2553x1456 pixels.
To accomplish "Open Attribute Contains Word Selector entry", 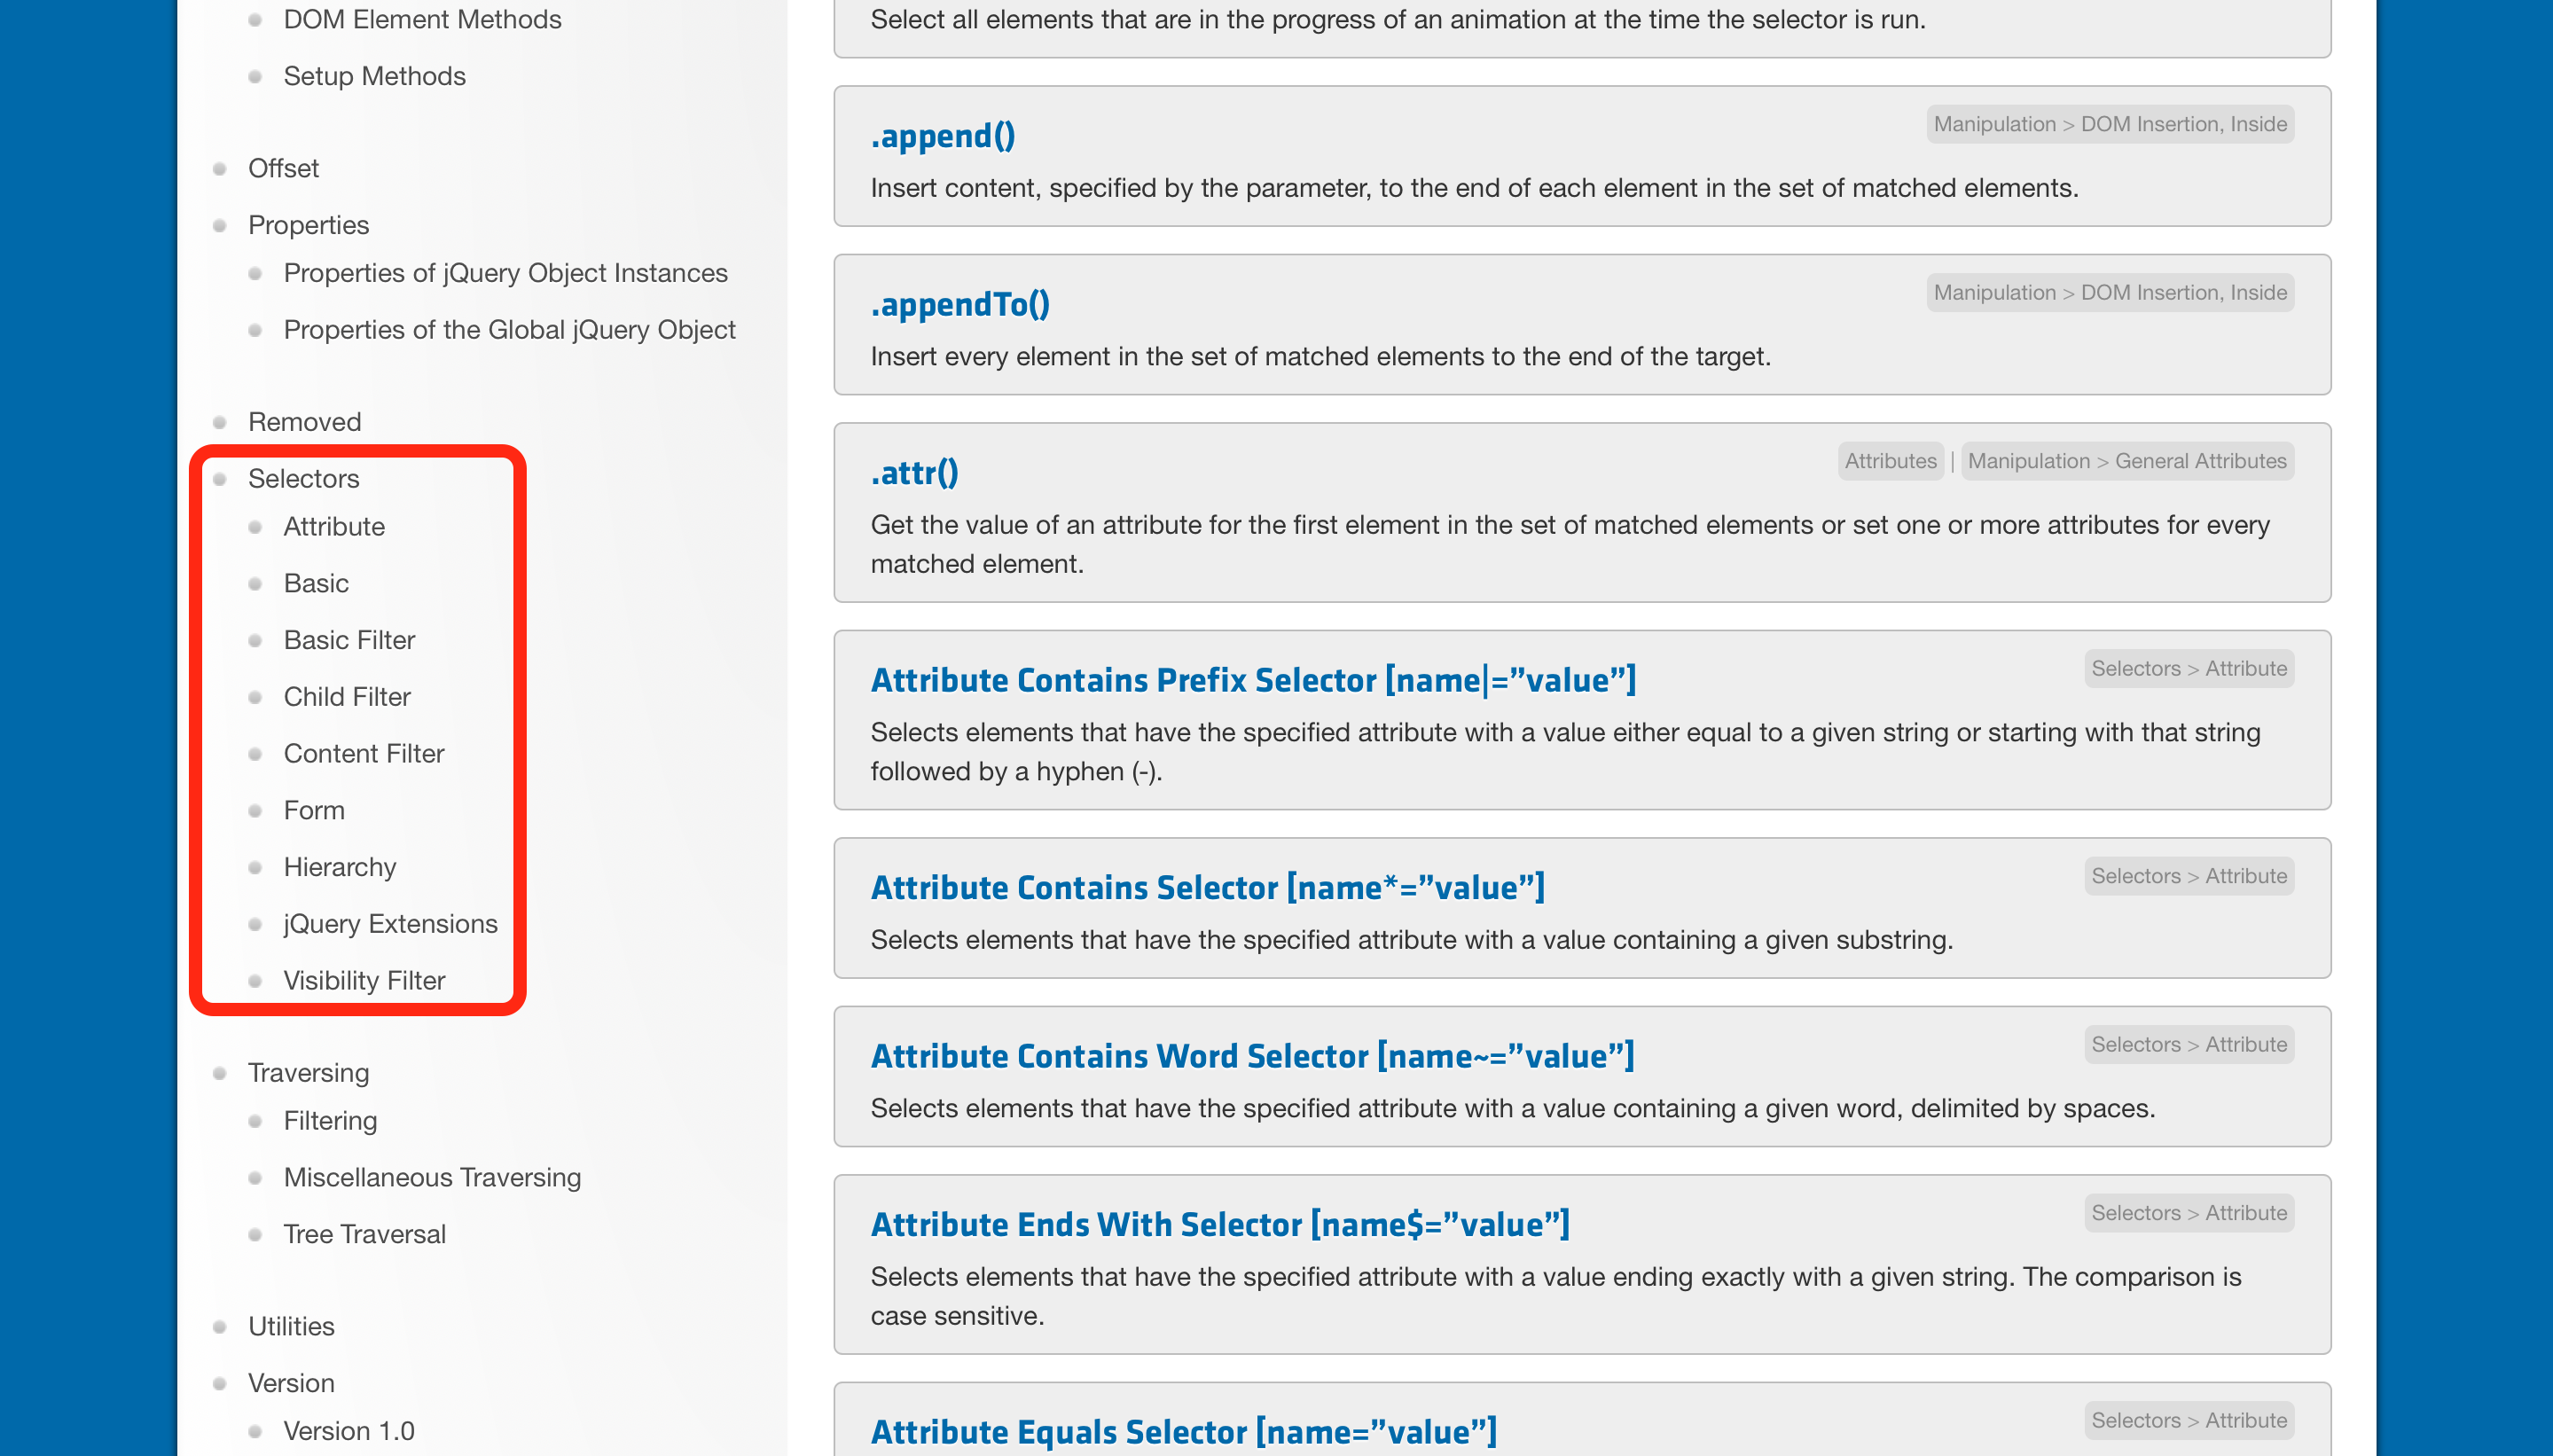I will pyautogui.click(x=1251, y=1056).
